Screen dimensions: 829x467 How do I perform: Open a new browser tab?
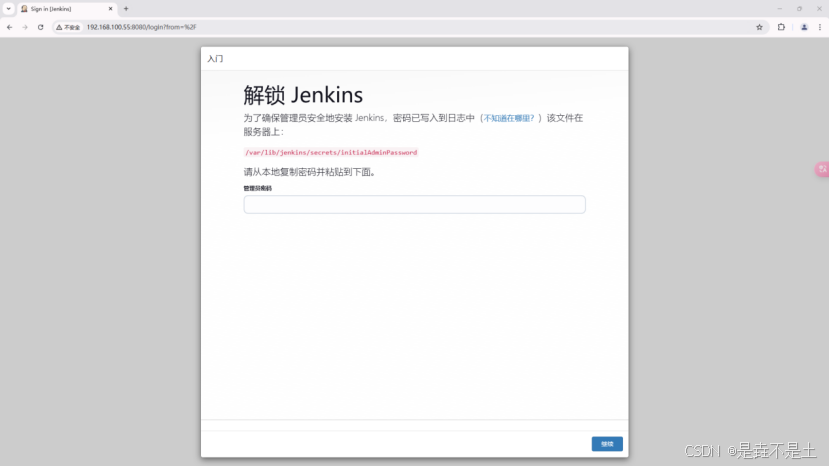[126, 8]
